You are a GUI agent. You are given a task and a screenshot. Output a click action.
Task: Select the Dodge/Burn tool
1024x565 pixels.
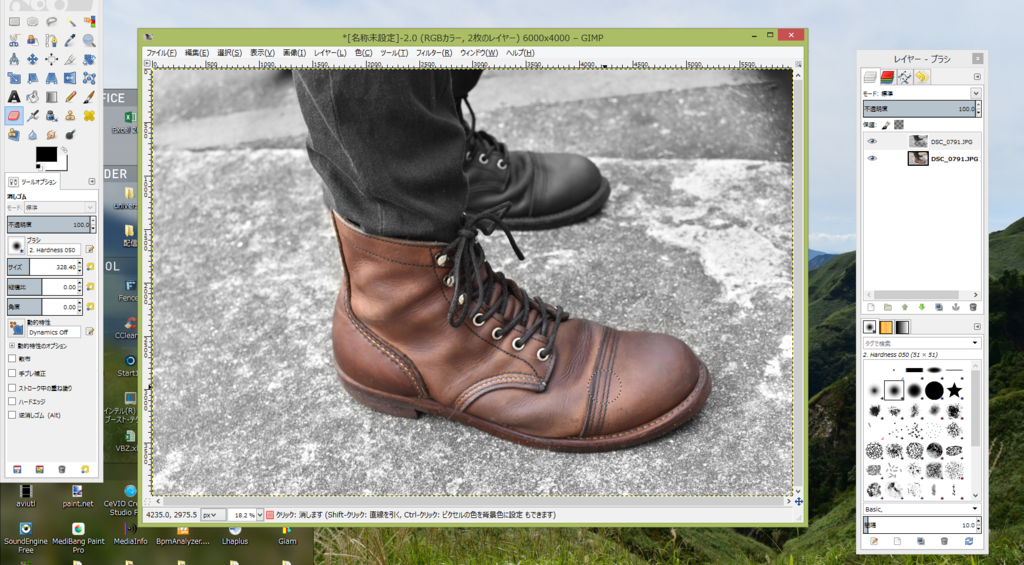pos(71,135)
